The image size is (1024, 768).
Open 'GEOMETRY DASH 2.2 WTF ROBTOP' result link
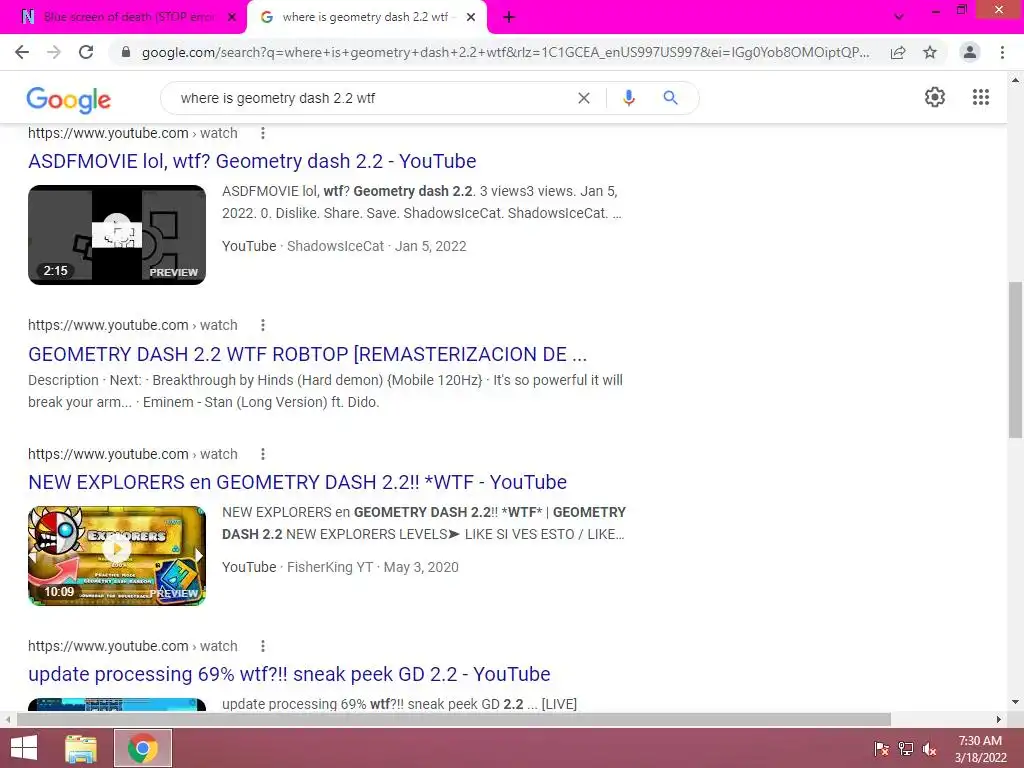point(308,354)
